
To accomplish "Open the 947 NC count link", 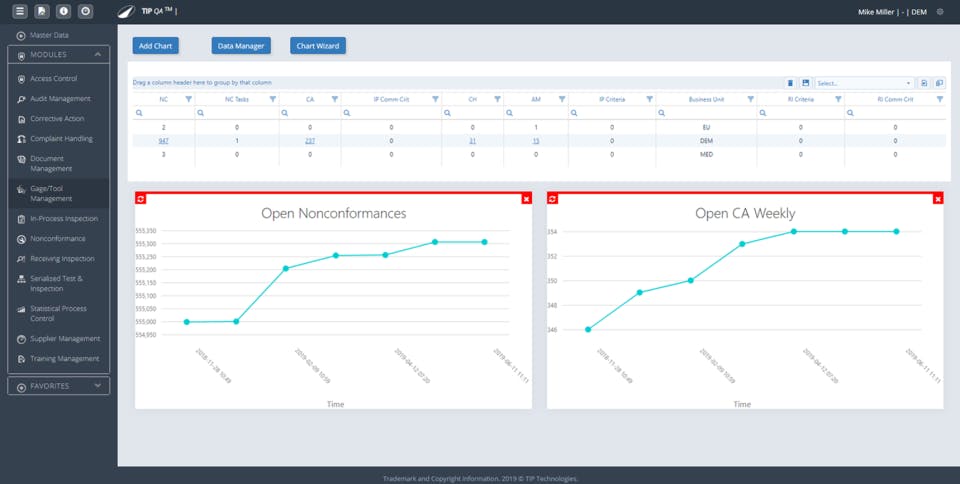I will pyautogui.click(x=163, y=141).
